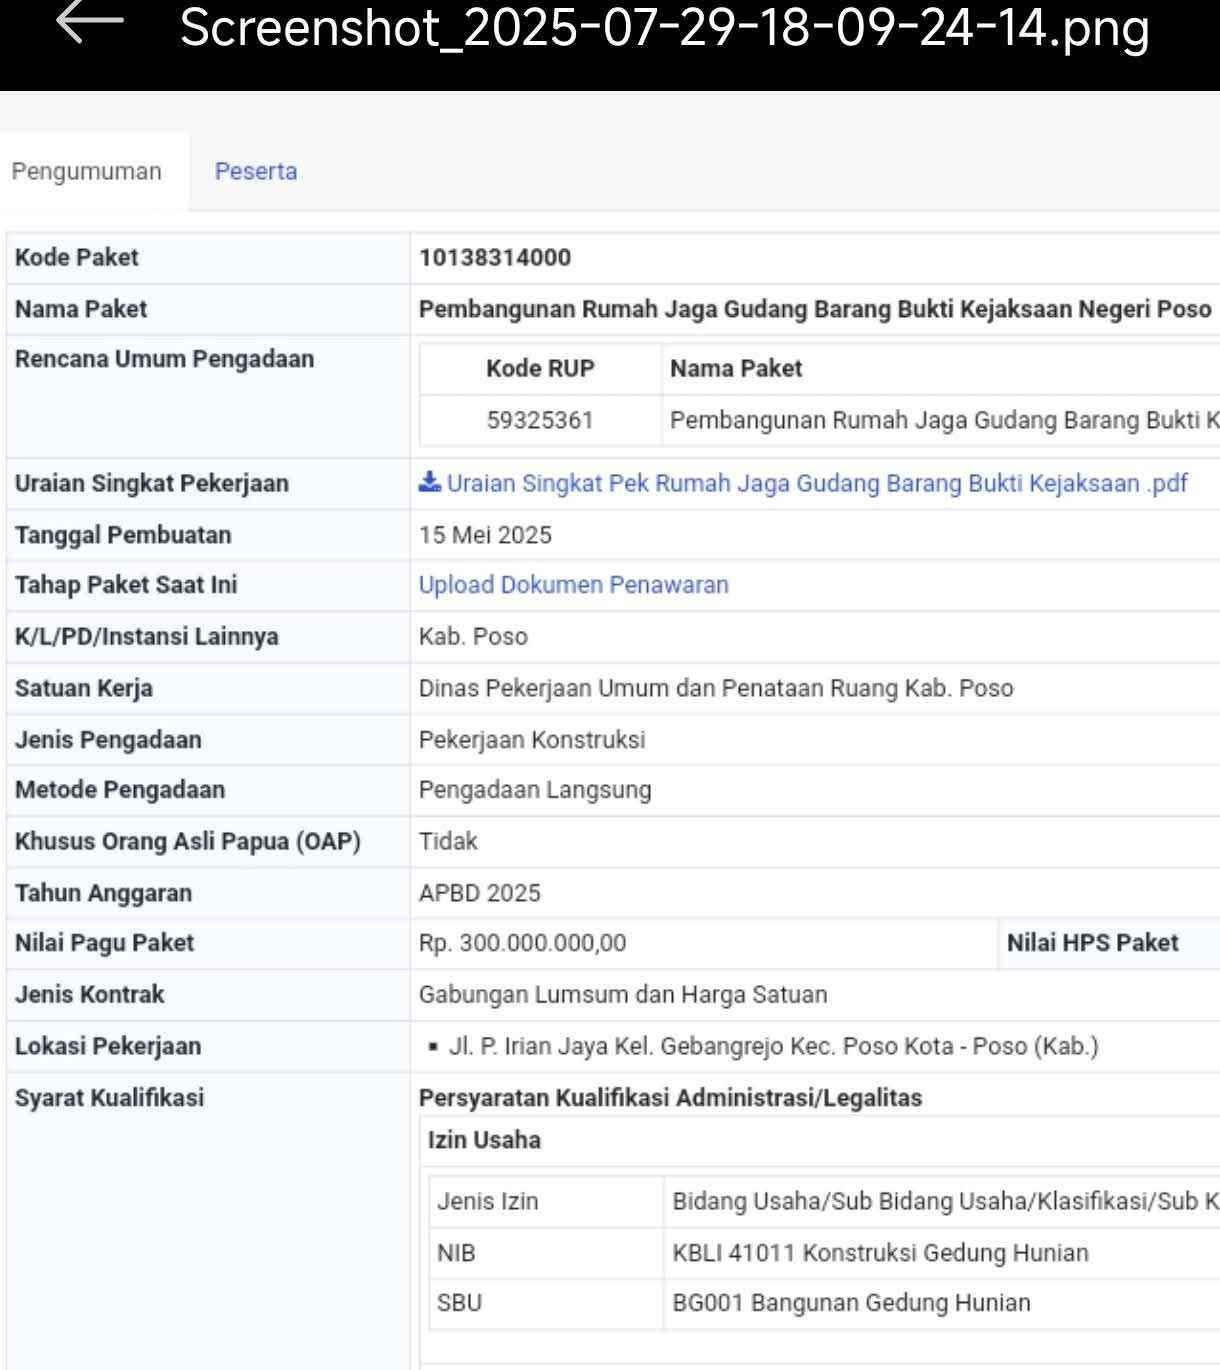This screenshot has height=1370, width=1220.
Task: Click the Rencana Umum Pengadaan label
Action: click(164, 359)
